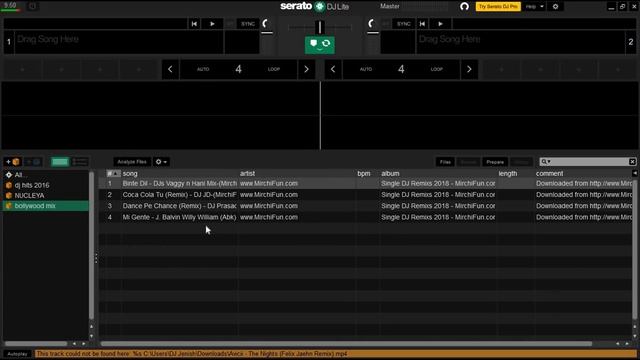Open the Prepare panel
This screenshot has height=360, width=640.
[x=495, y=162]
